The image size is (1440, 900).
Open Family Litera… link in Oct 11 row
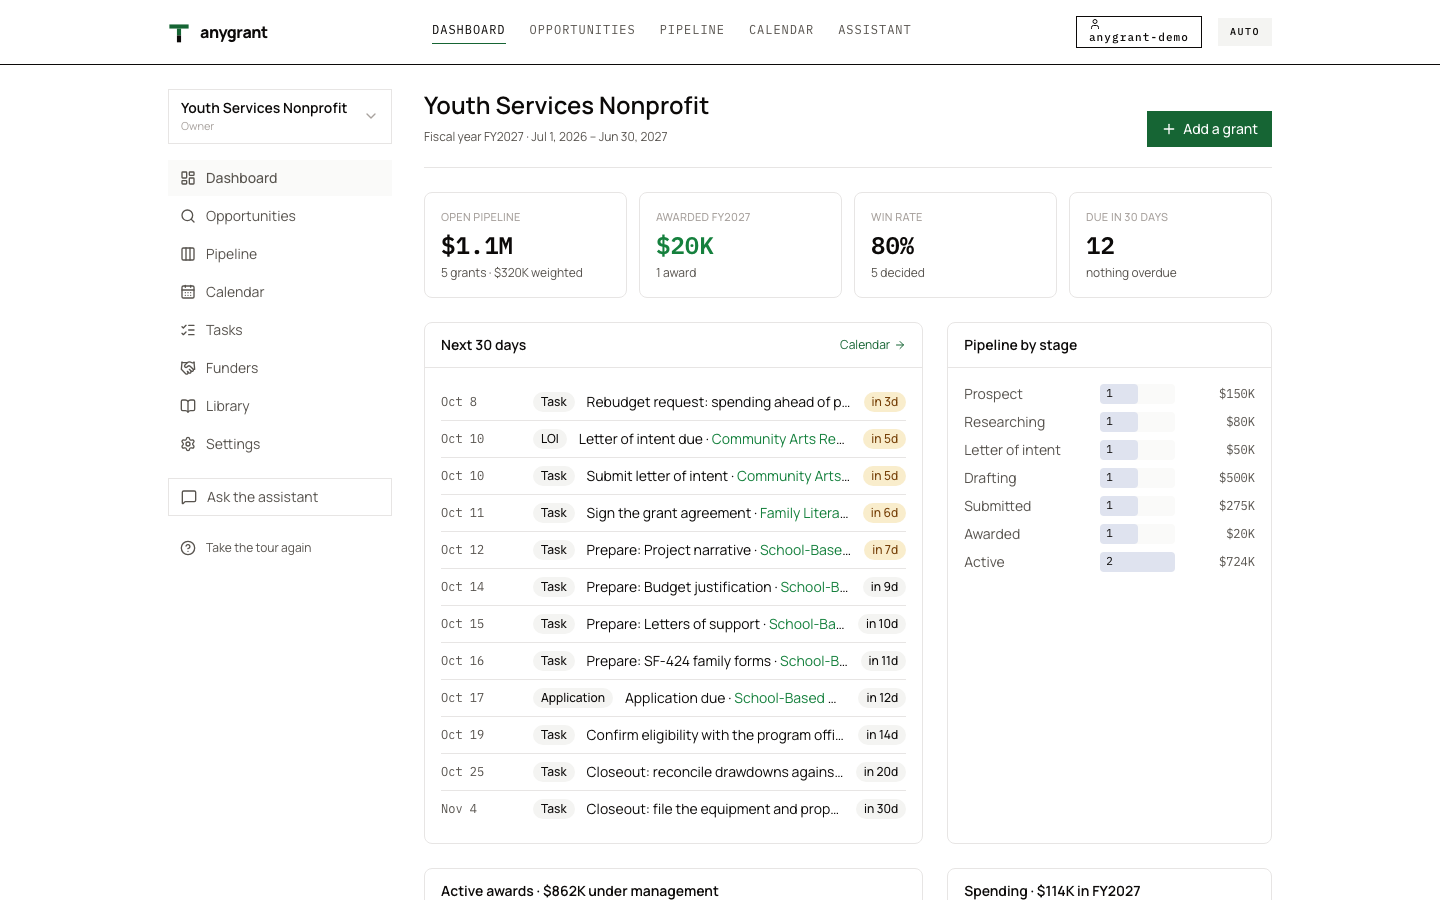coord(804,513)
